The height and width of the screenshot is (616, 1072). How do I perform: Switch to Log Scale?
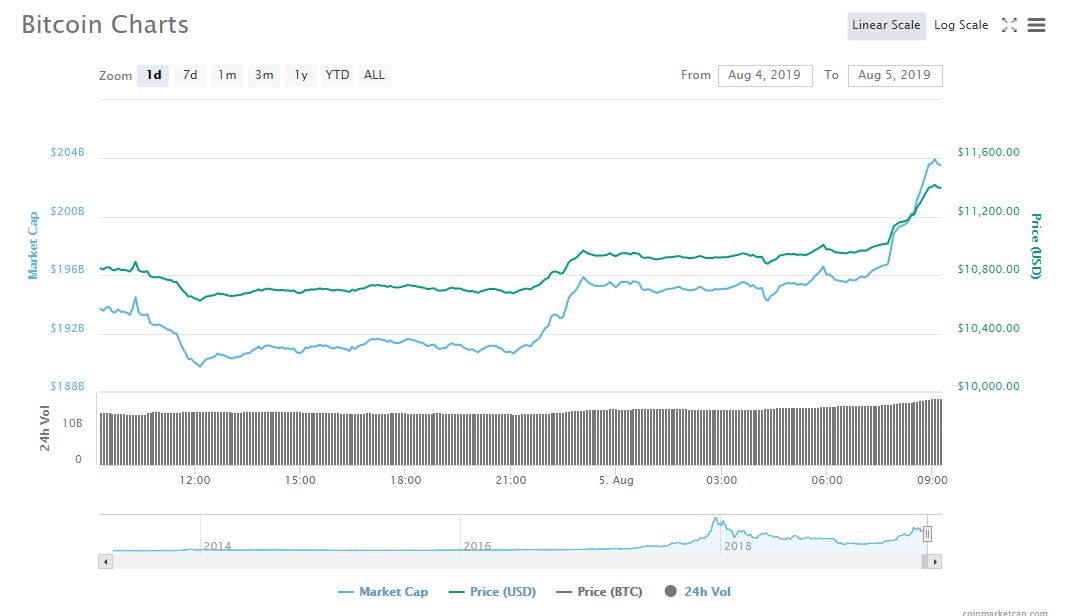point(960,25)
